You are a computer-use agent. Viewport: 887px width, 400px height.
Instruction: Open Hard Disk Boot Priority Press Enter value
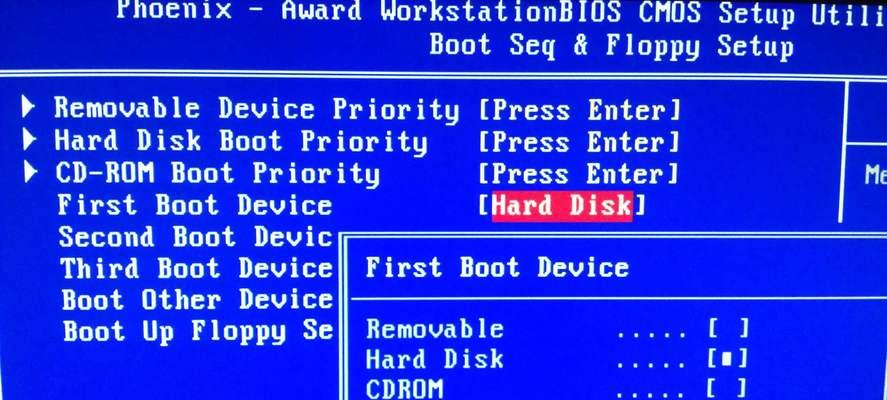click(x=578, y=142)
